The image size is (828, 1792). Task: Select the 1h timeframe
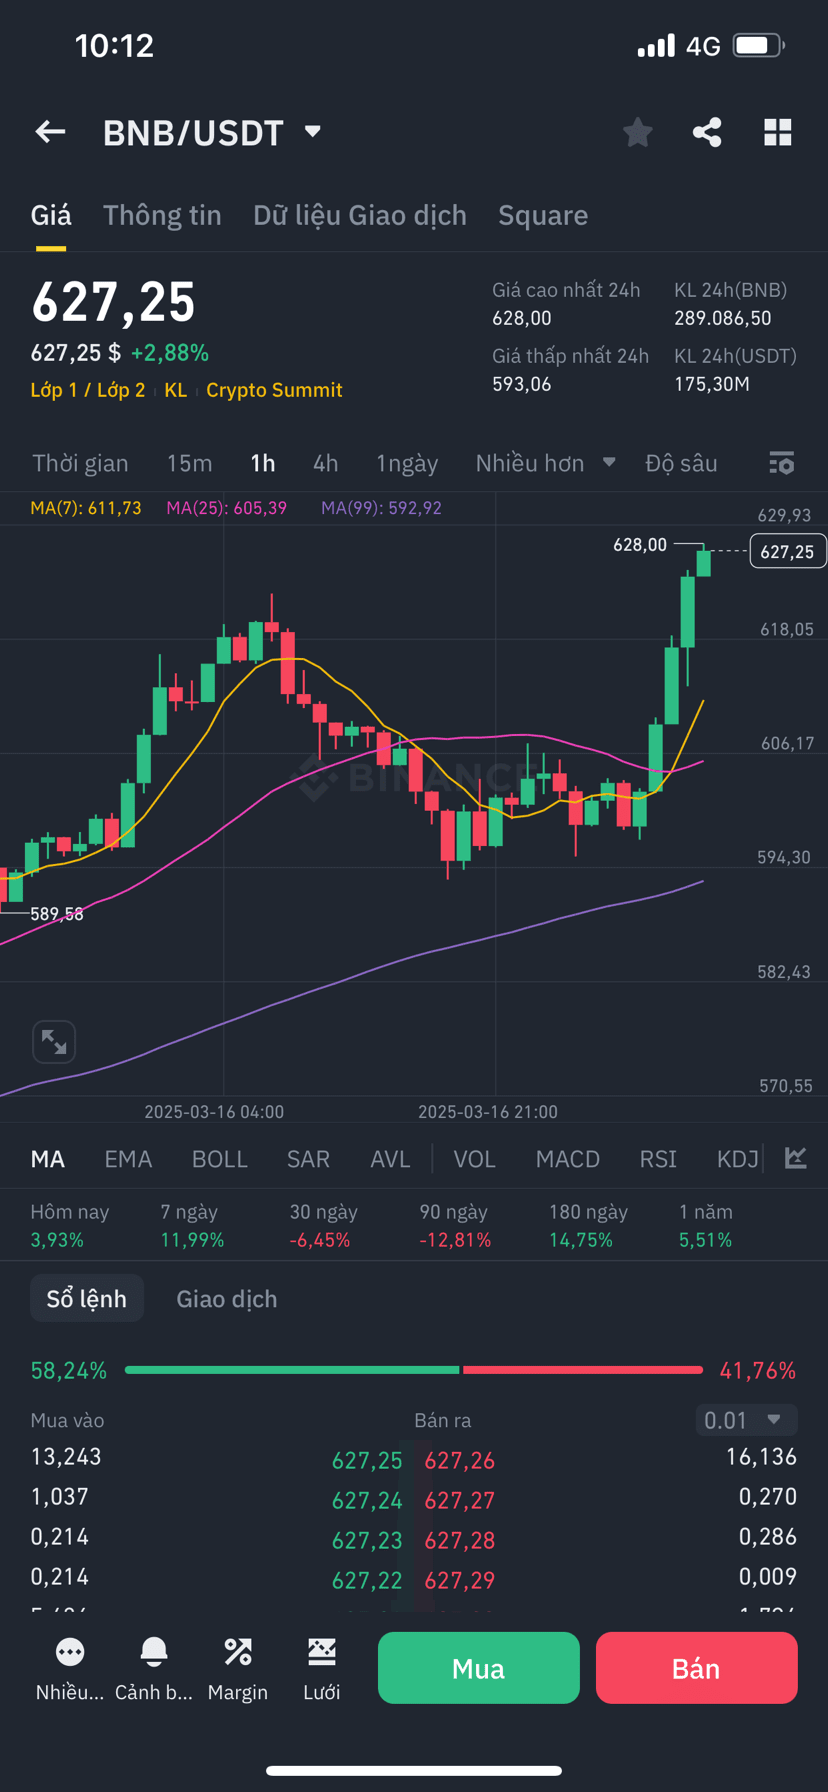click(x=263, y=463)
